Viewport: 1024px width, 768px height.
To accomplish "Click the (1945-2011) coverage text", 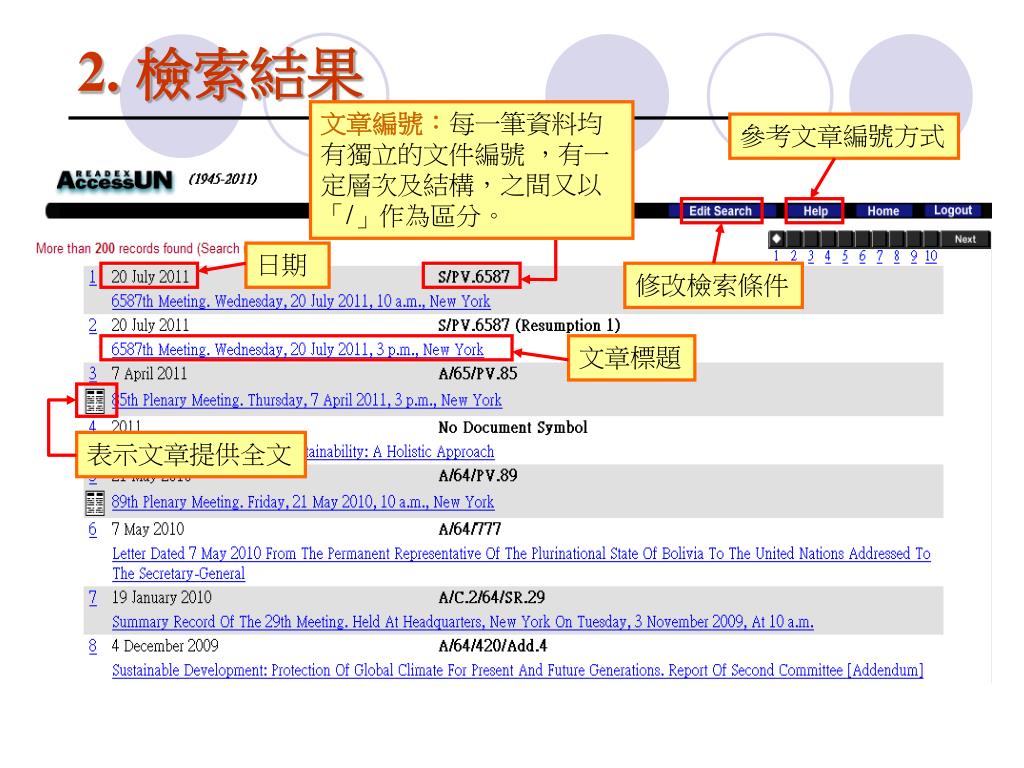I will [x=223, y=178].
